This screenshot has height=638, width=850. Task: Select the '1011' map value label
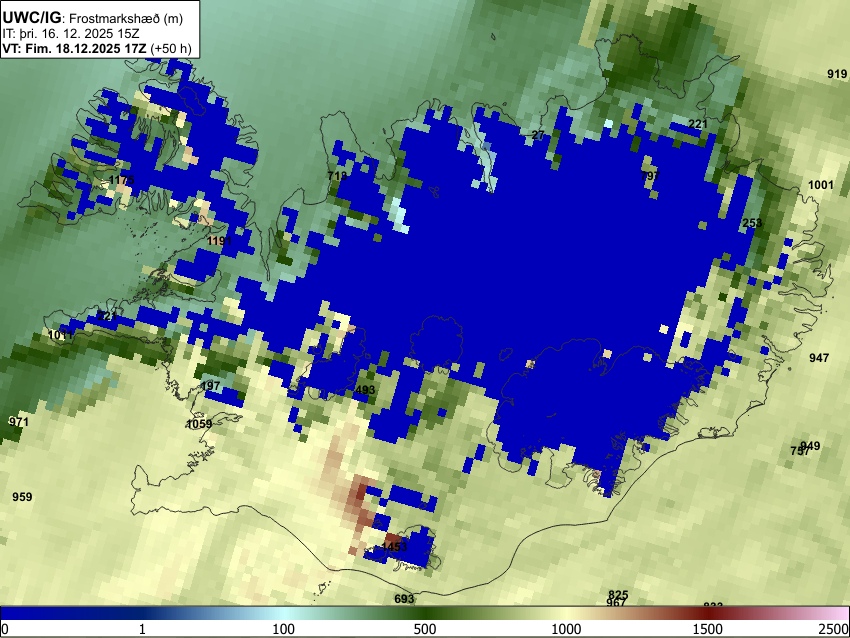click(x=60, y=335)
